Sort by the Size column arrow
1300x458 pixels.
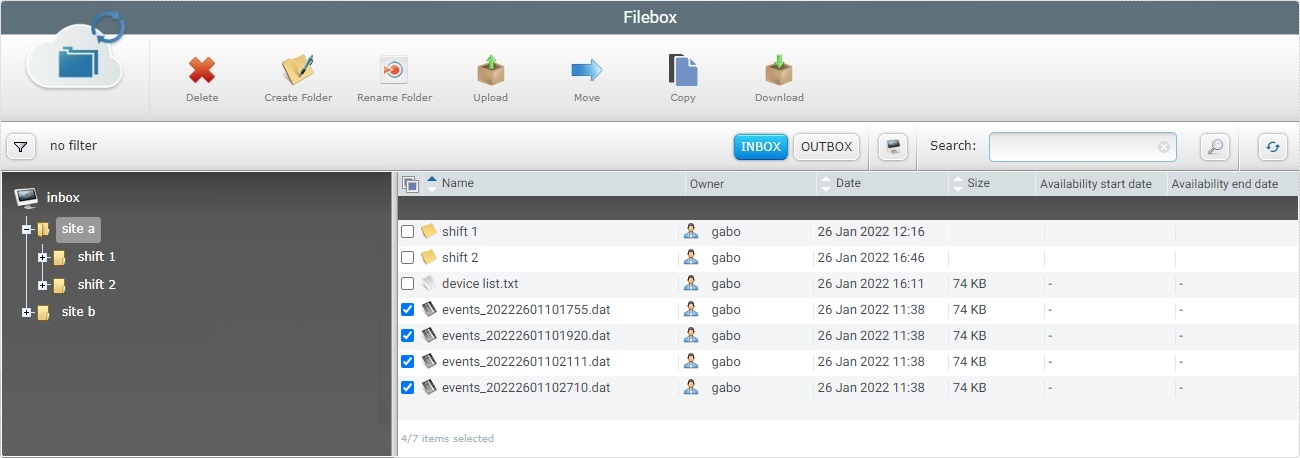tap(958, 183)
